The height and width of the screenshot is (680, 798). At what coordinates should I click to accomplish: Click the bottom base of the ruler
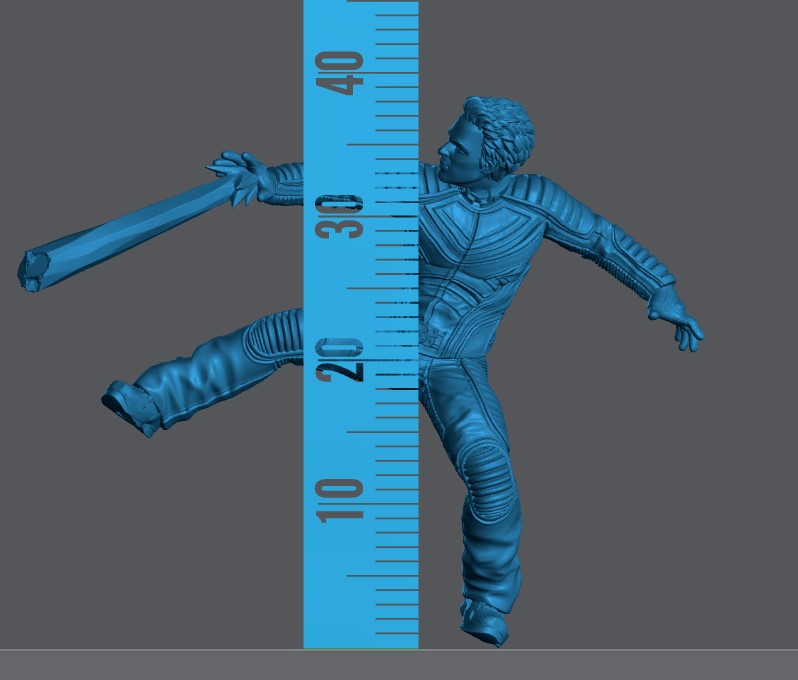tap(360, 640)
